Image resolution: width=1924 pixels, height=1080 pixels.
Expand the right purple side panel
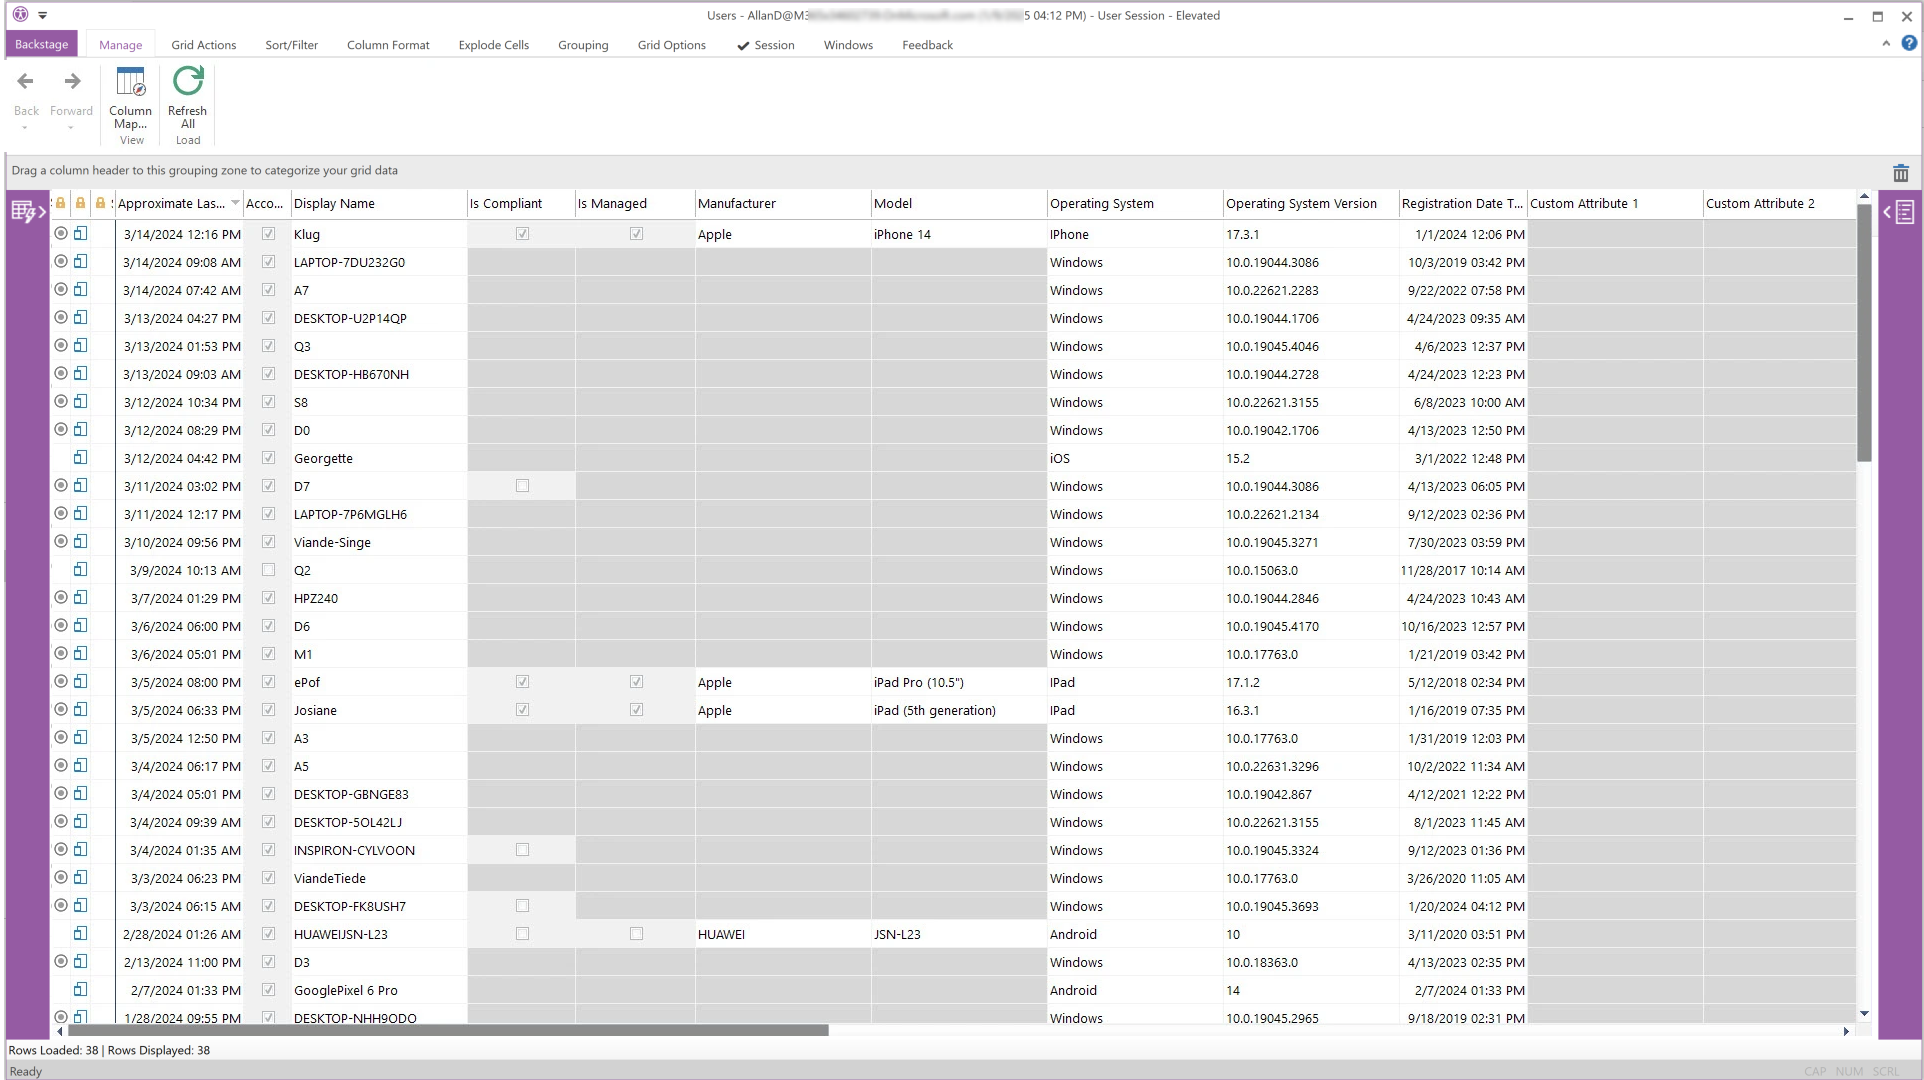(x=1899, y=212)
